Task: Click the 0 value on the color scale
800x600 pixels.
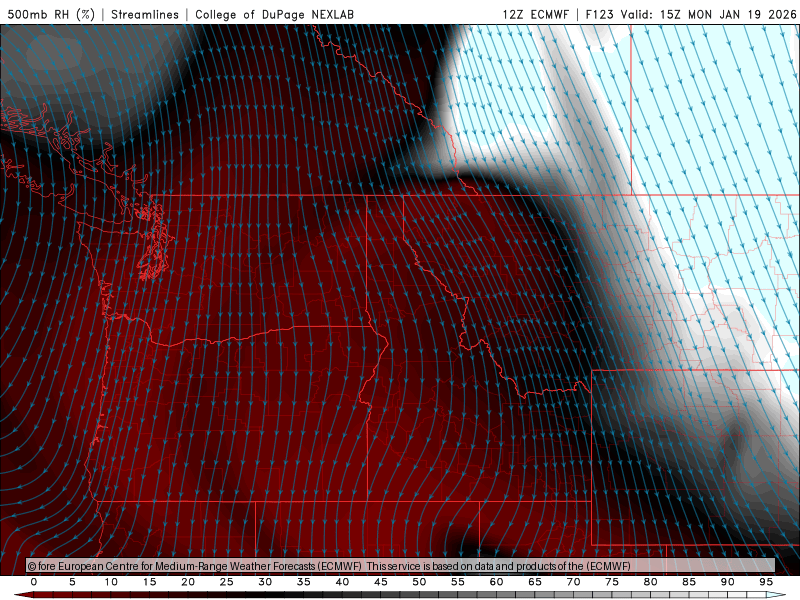Action: [34, 581]
